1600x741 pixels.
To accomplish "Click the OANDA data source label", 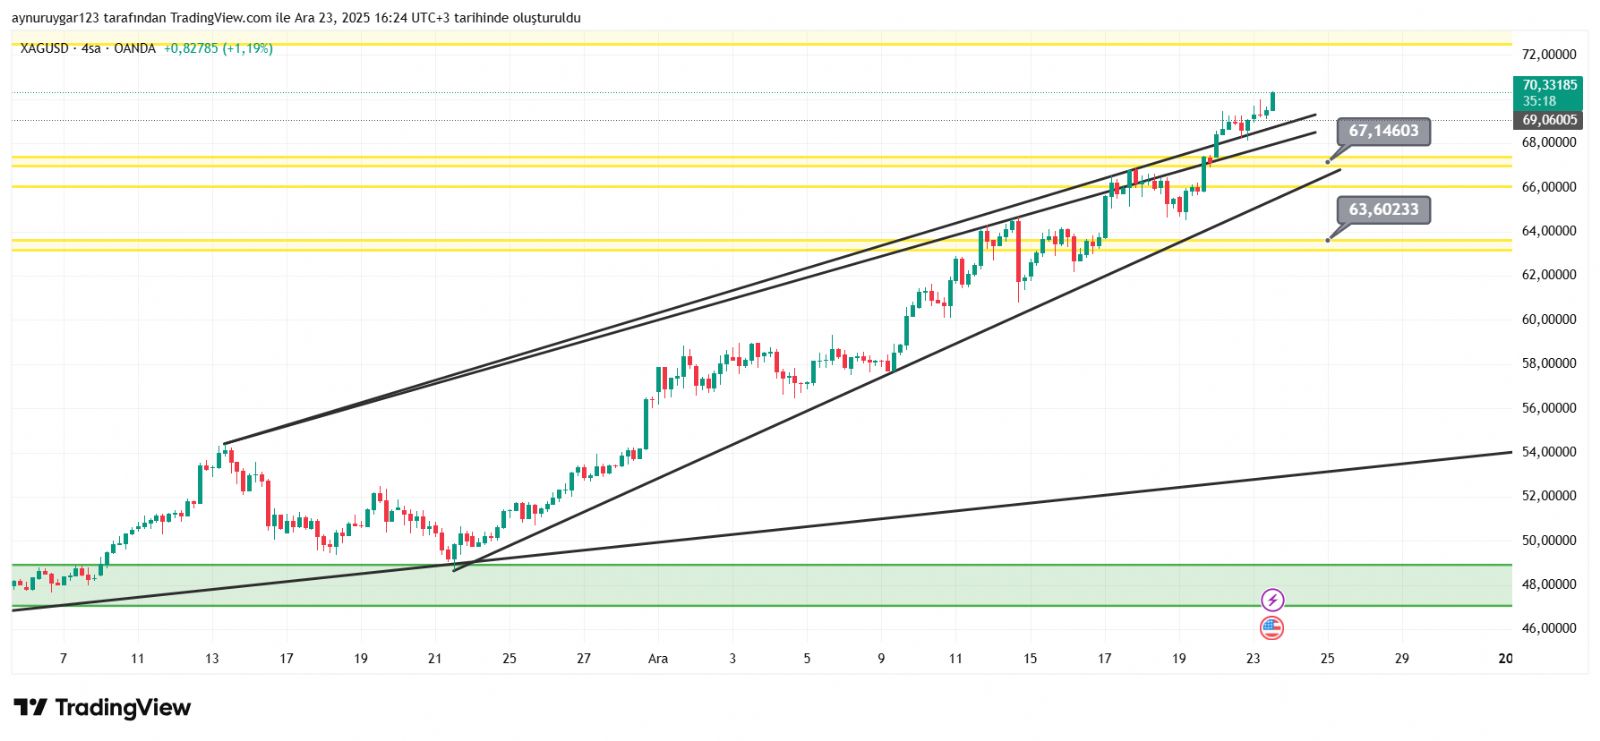I will [x=134, y=49].
